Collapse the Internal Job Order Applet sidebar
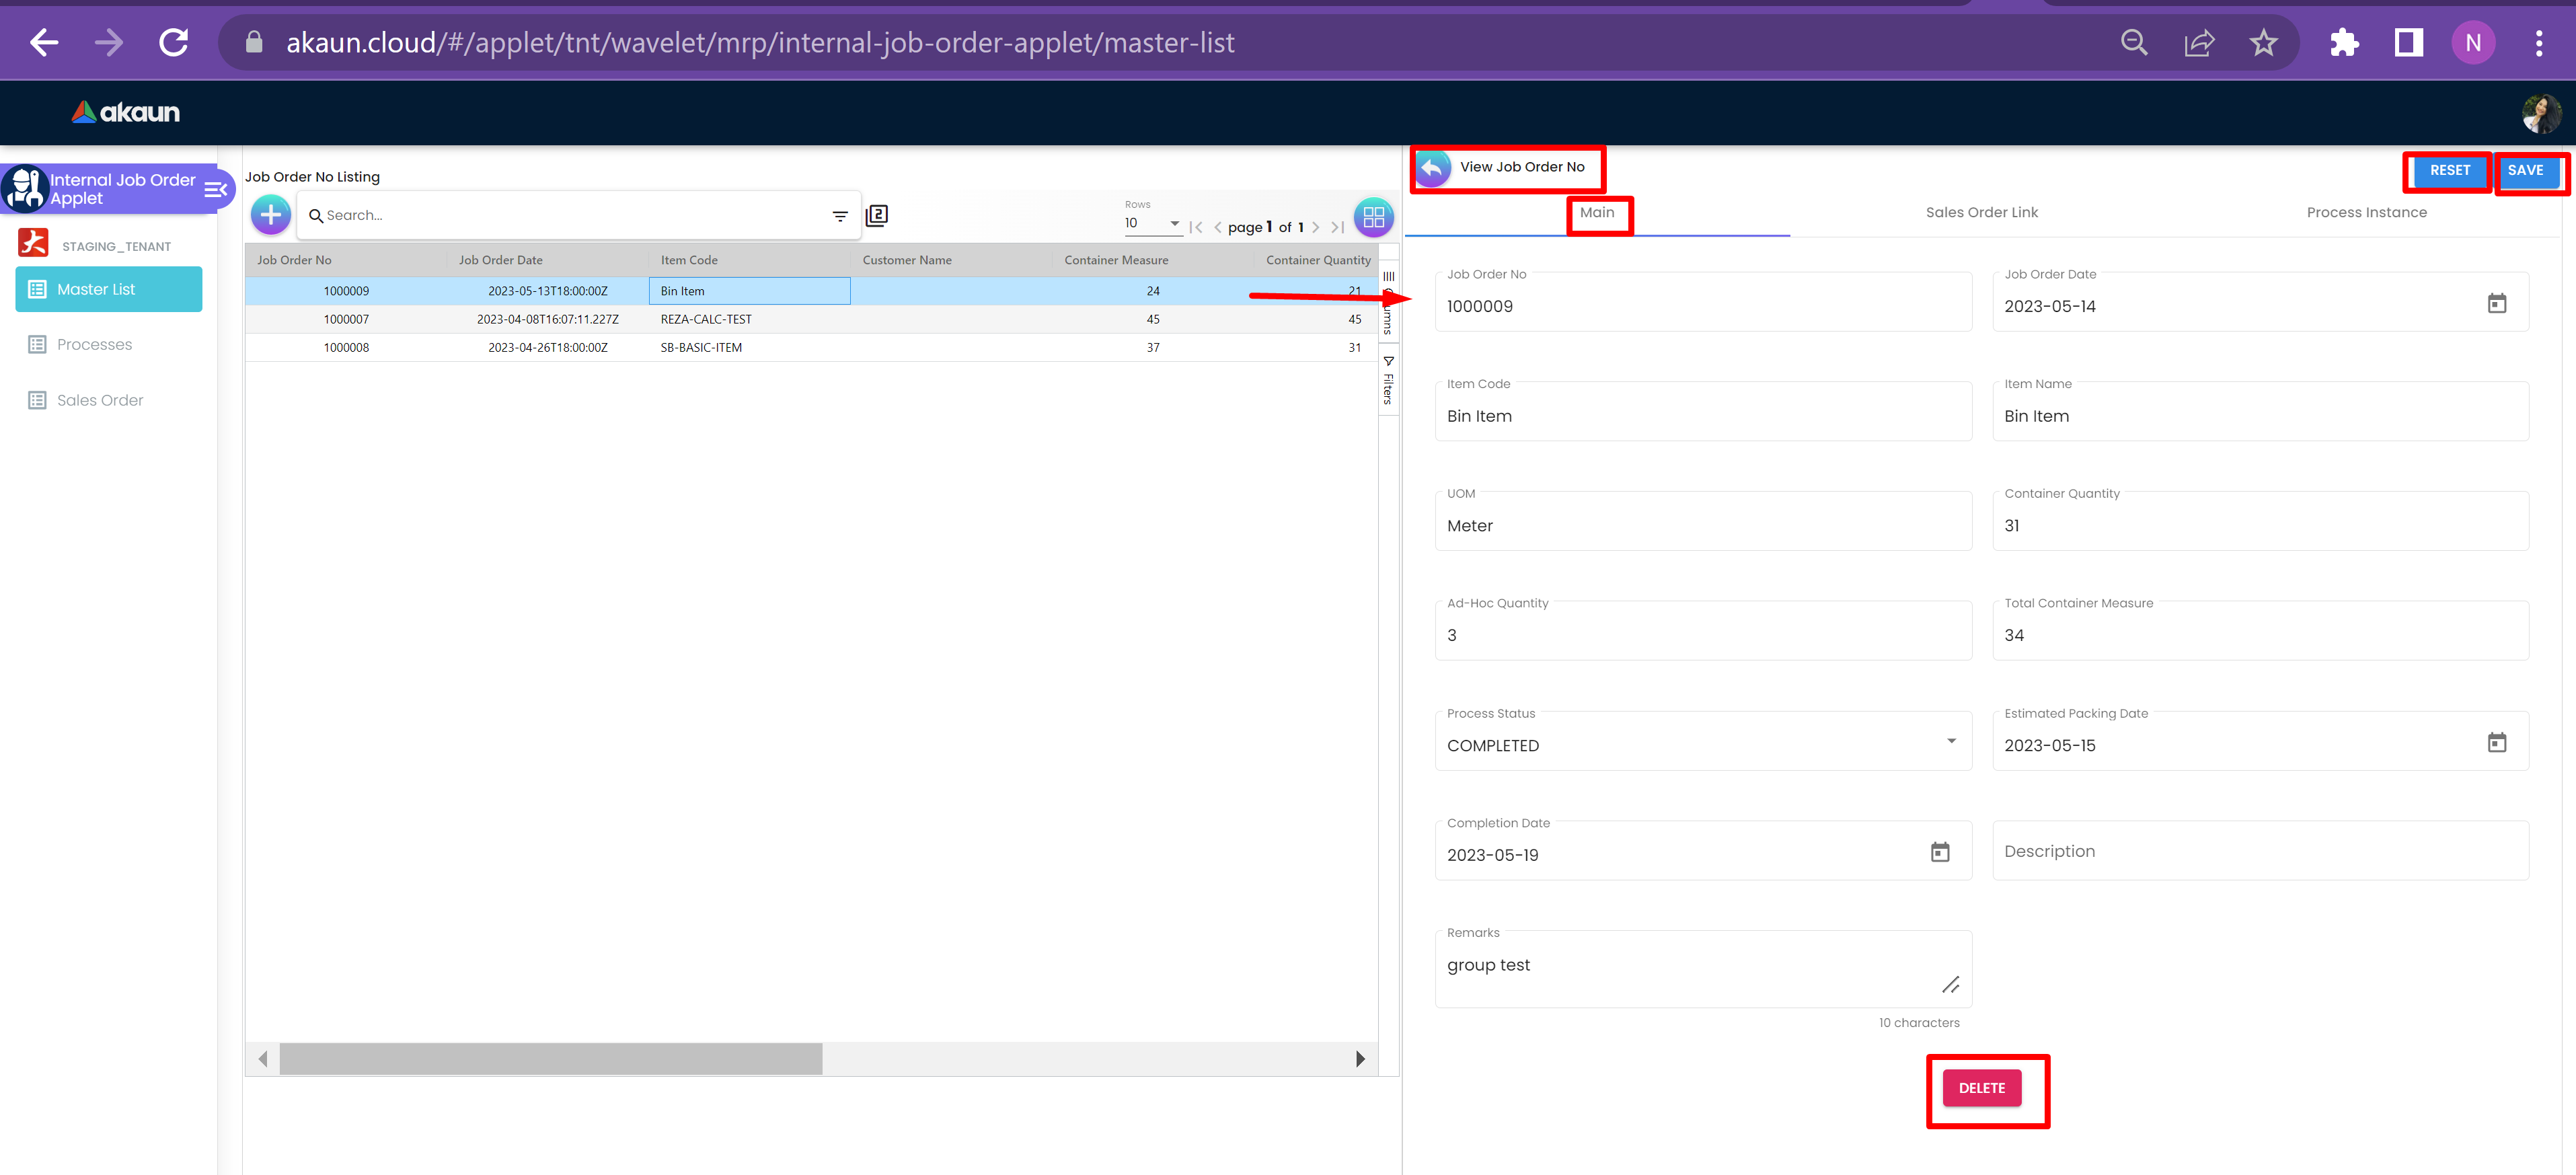 (215, 189)
